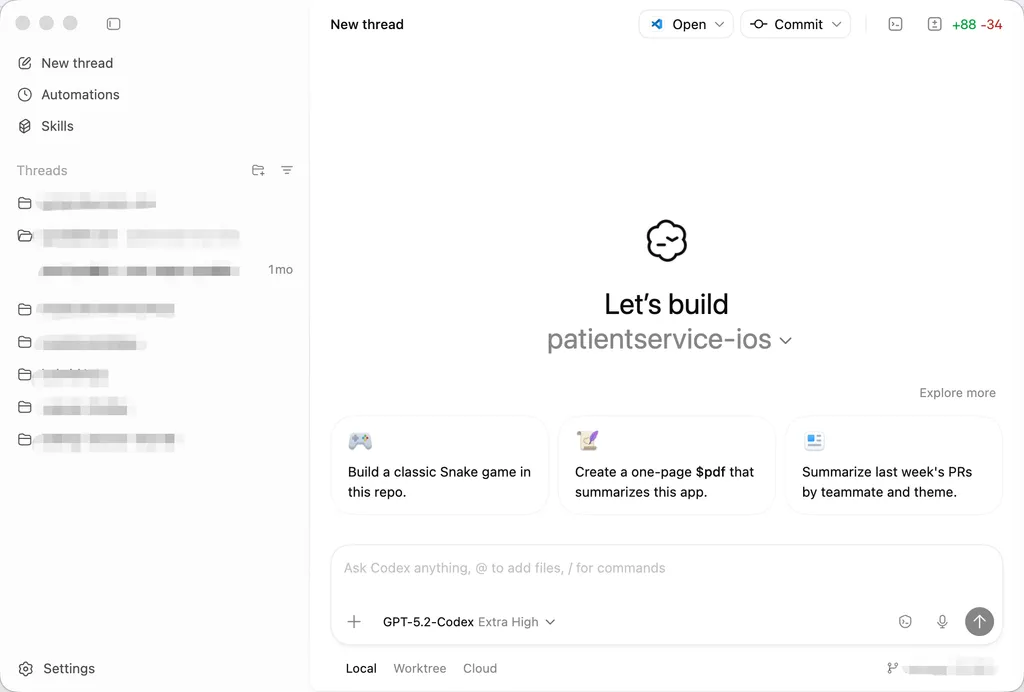Screen dimensions: 1024x692
Task: Switch to the Worktree tab
Action: [419, 668]
